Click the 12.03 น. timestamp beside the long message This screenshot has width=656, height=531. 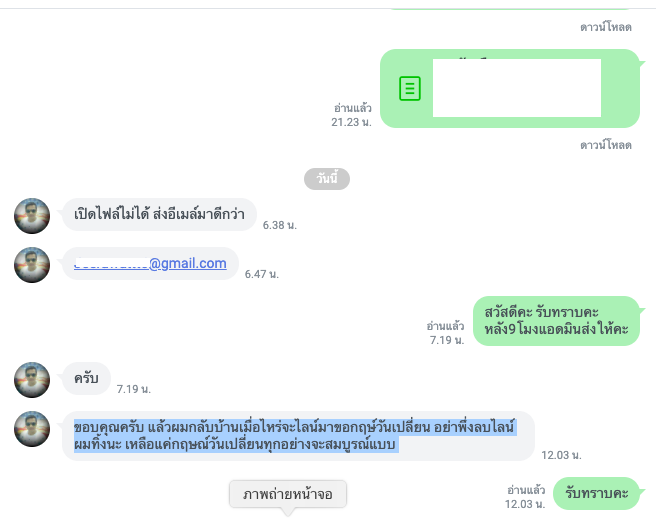561,455
